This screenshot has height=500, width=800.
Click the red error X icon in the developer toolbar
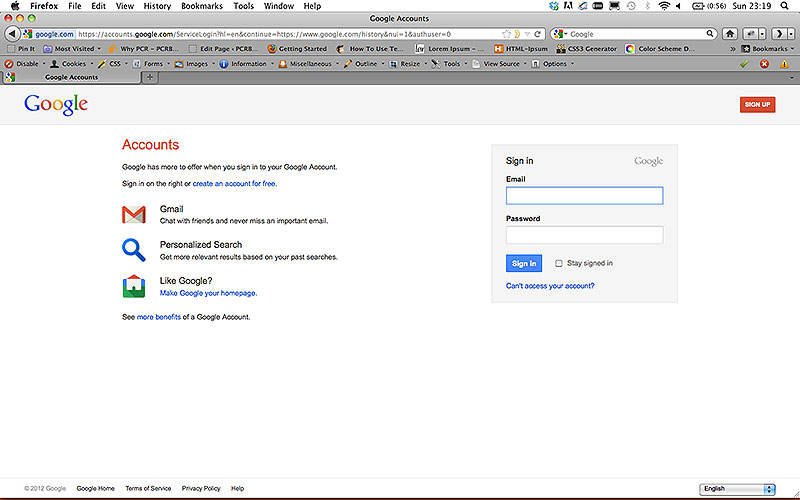coord(764,64)
